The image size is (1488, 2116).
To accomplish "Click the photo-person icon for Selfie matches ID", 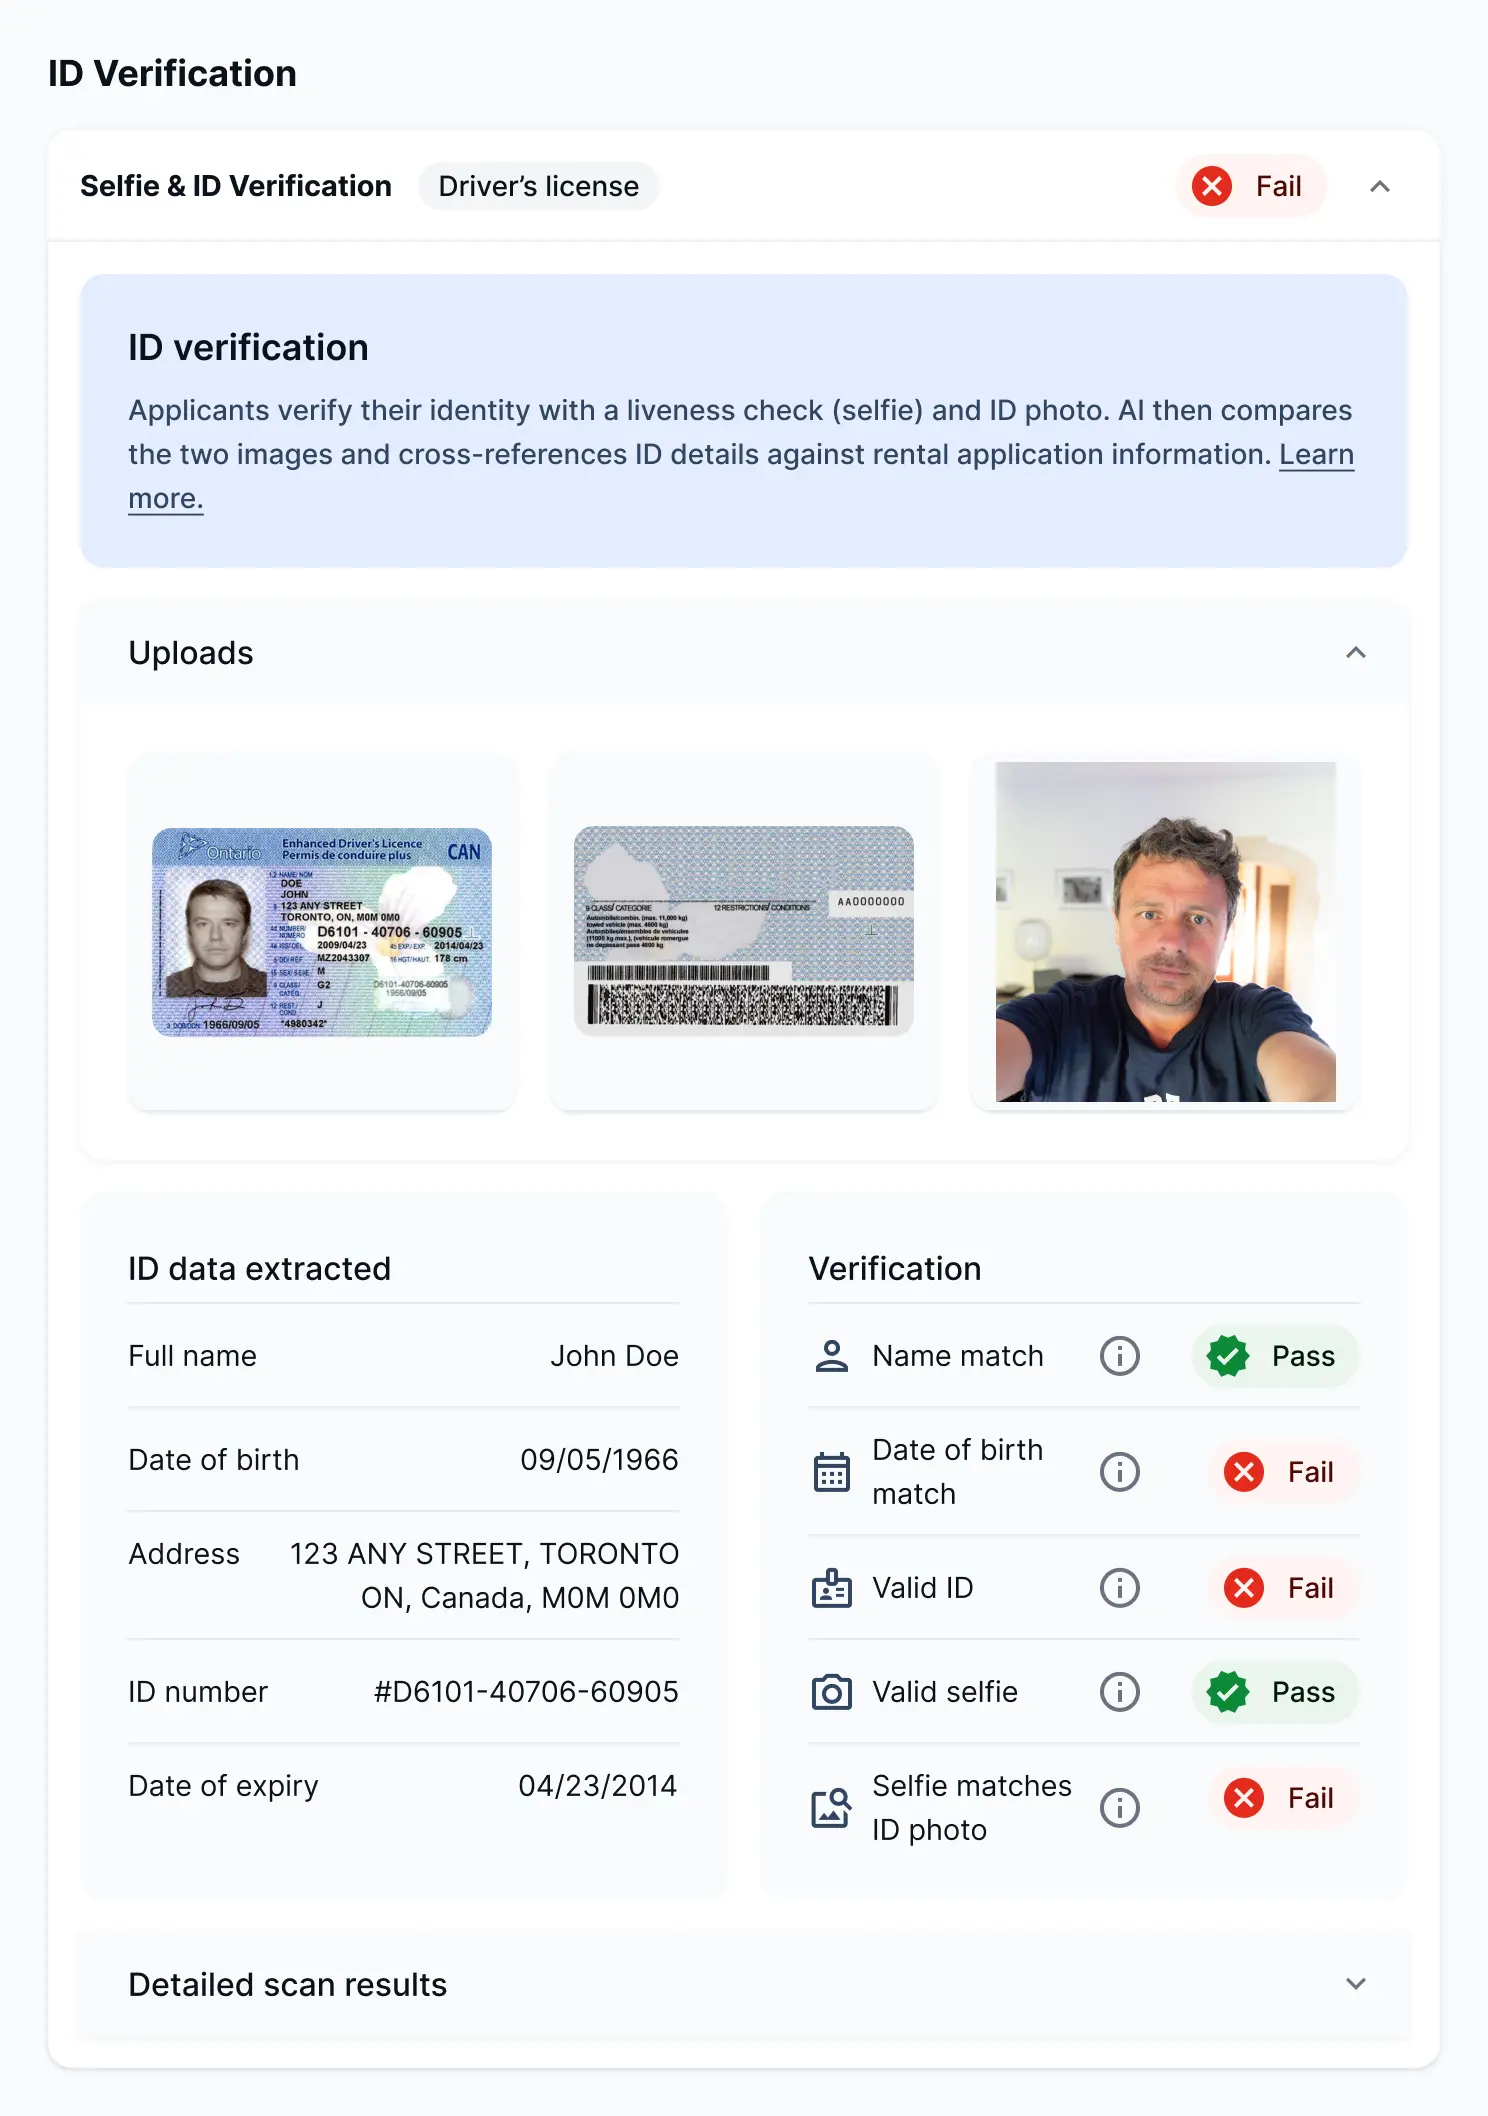I will 831,1808.
